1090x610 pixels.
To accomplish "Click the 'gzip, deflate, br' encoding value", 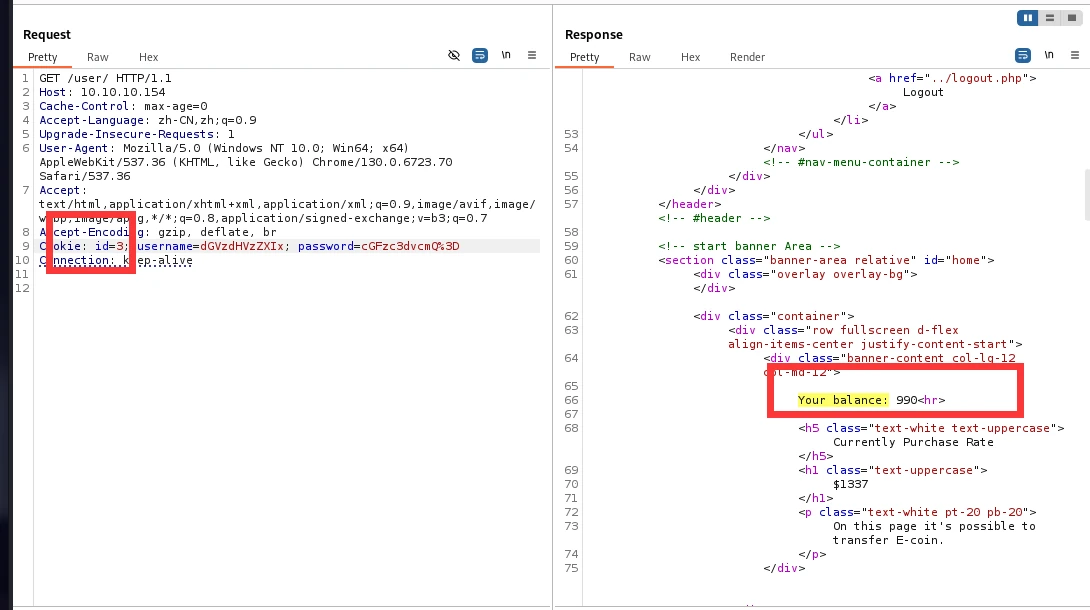I will [217, 232].
